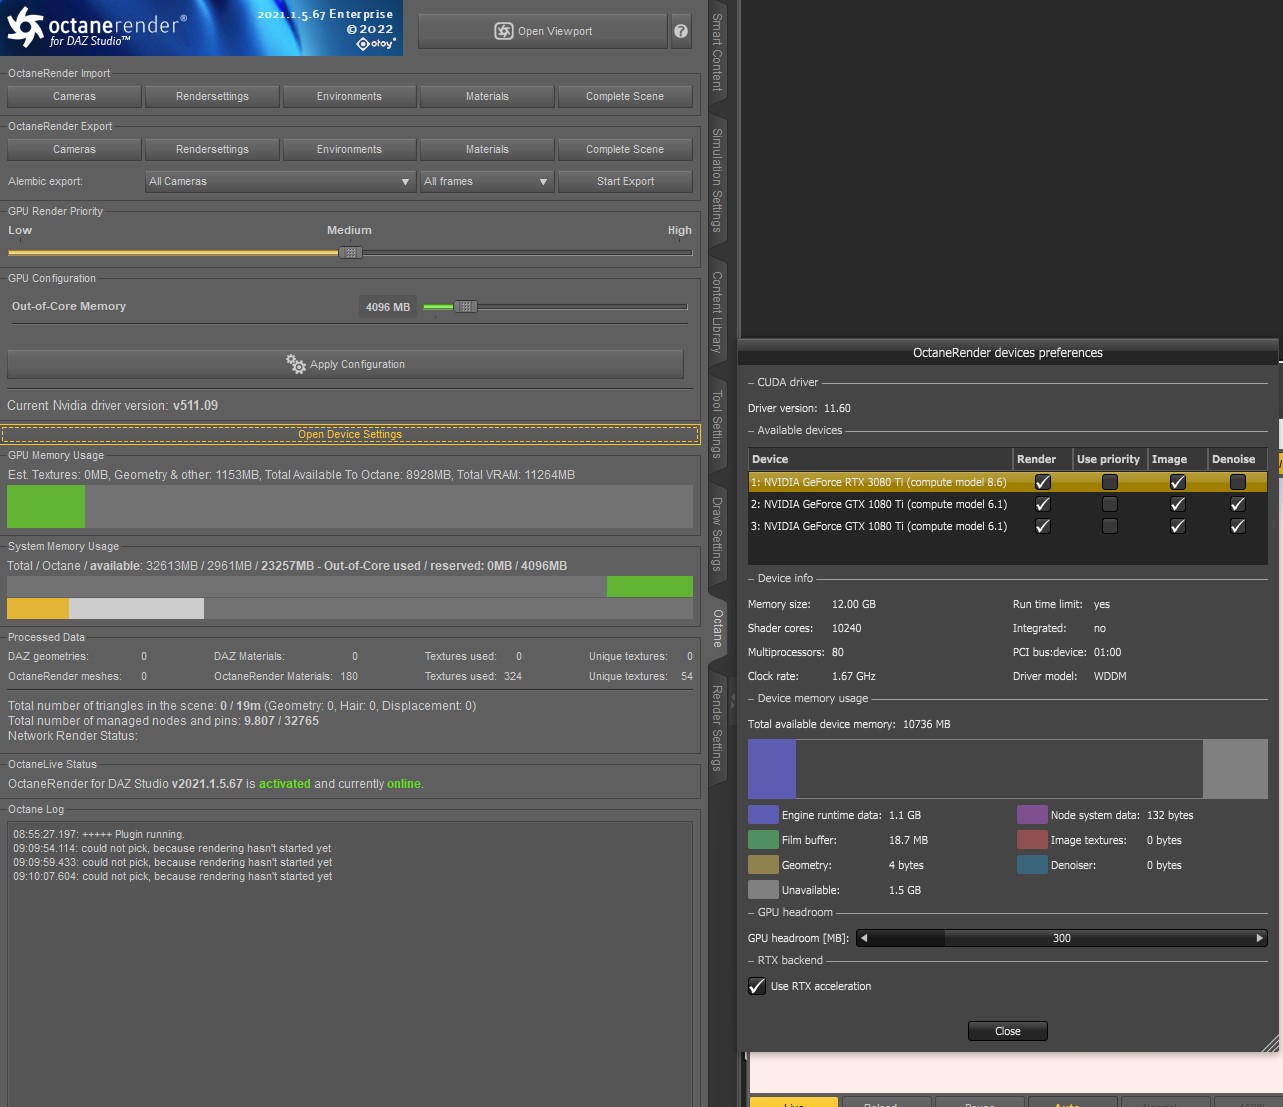Click the Denoise column header
The image size is (1283, 1107).
[1236, 459]
